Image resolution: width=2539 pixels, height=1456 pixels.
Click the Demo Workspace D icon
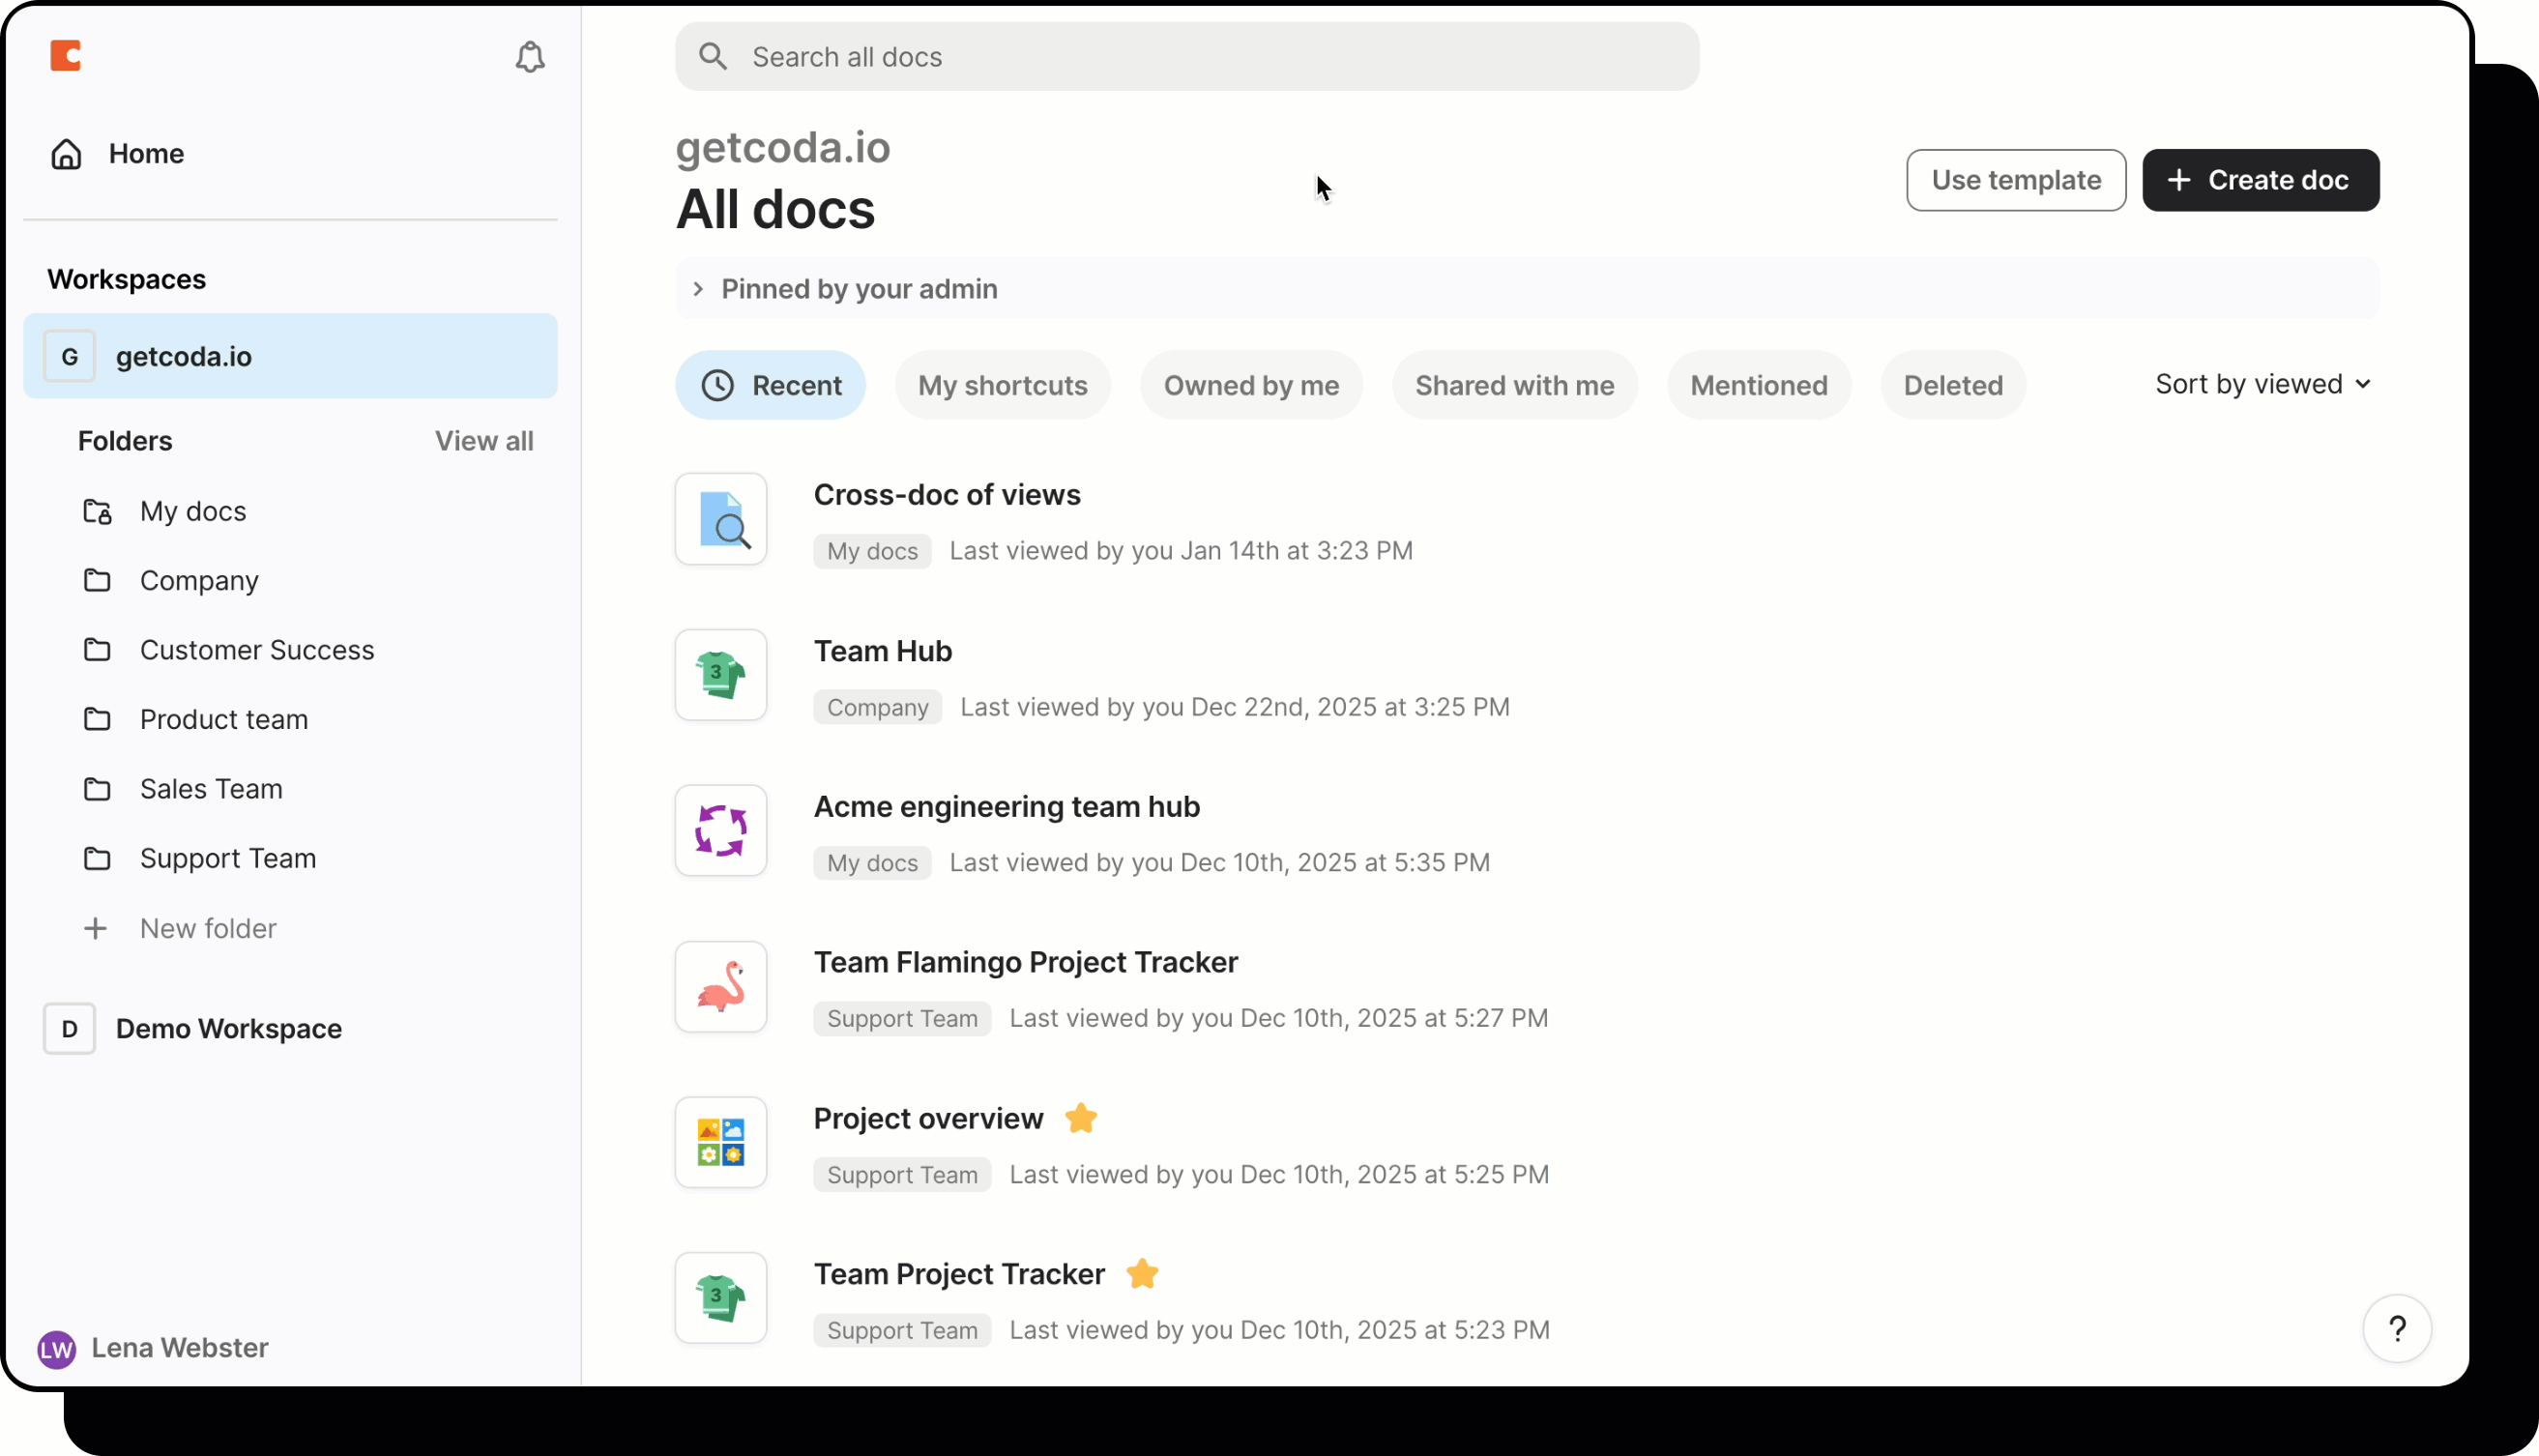point(69,1028)
